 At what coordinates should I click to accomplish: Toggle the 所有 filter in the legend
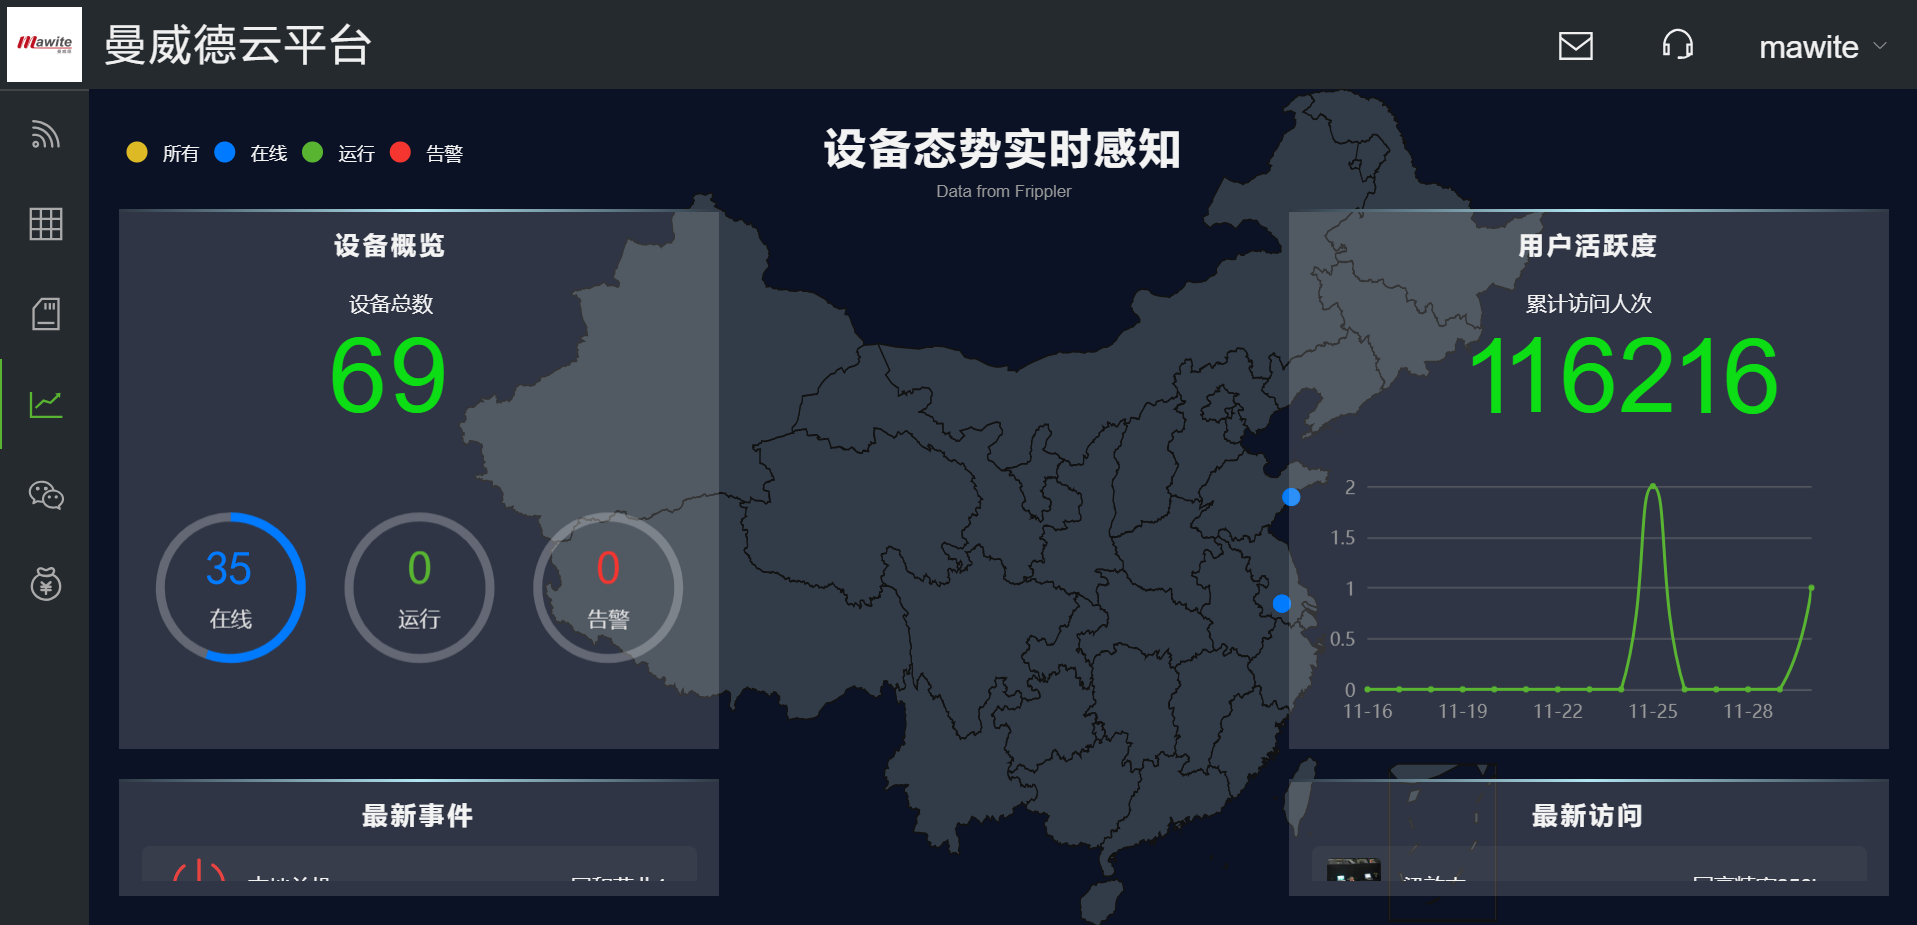pos(163,152)
